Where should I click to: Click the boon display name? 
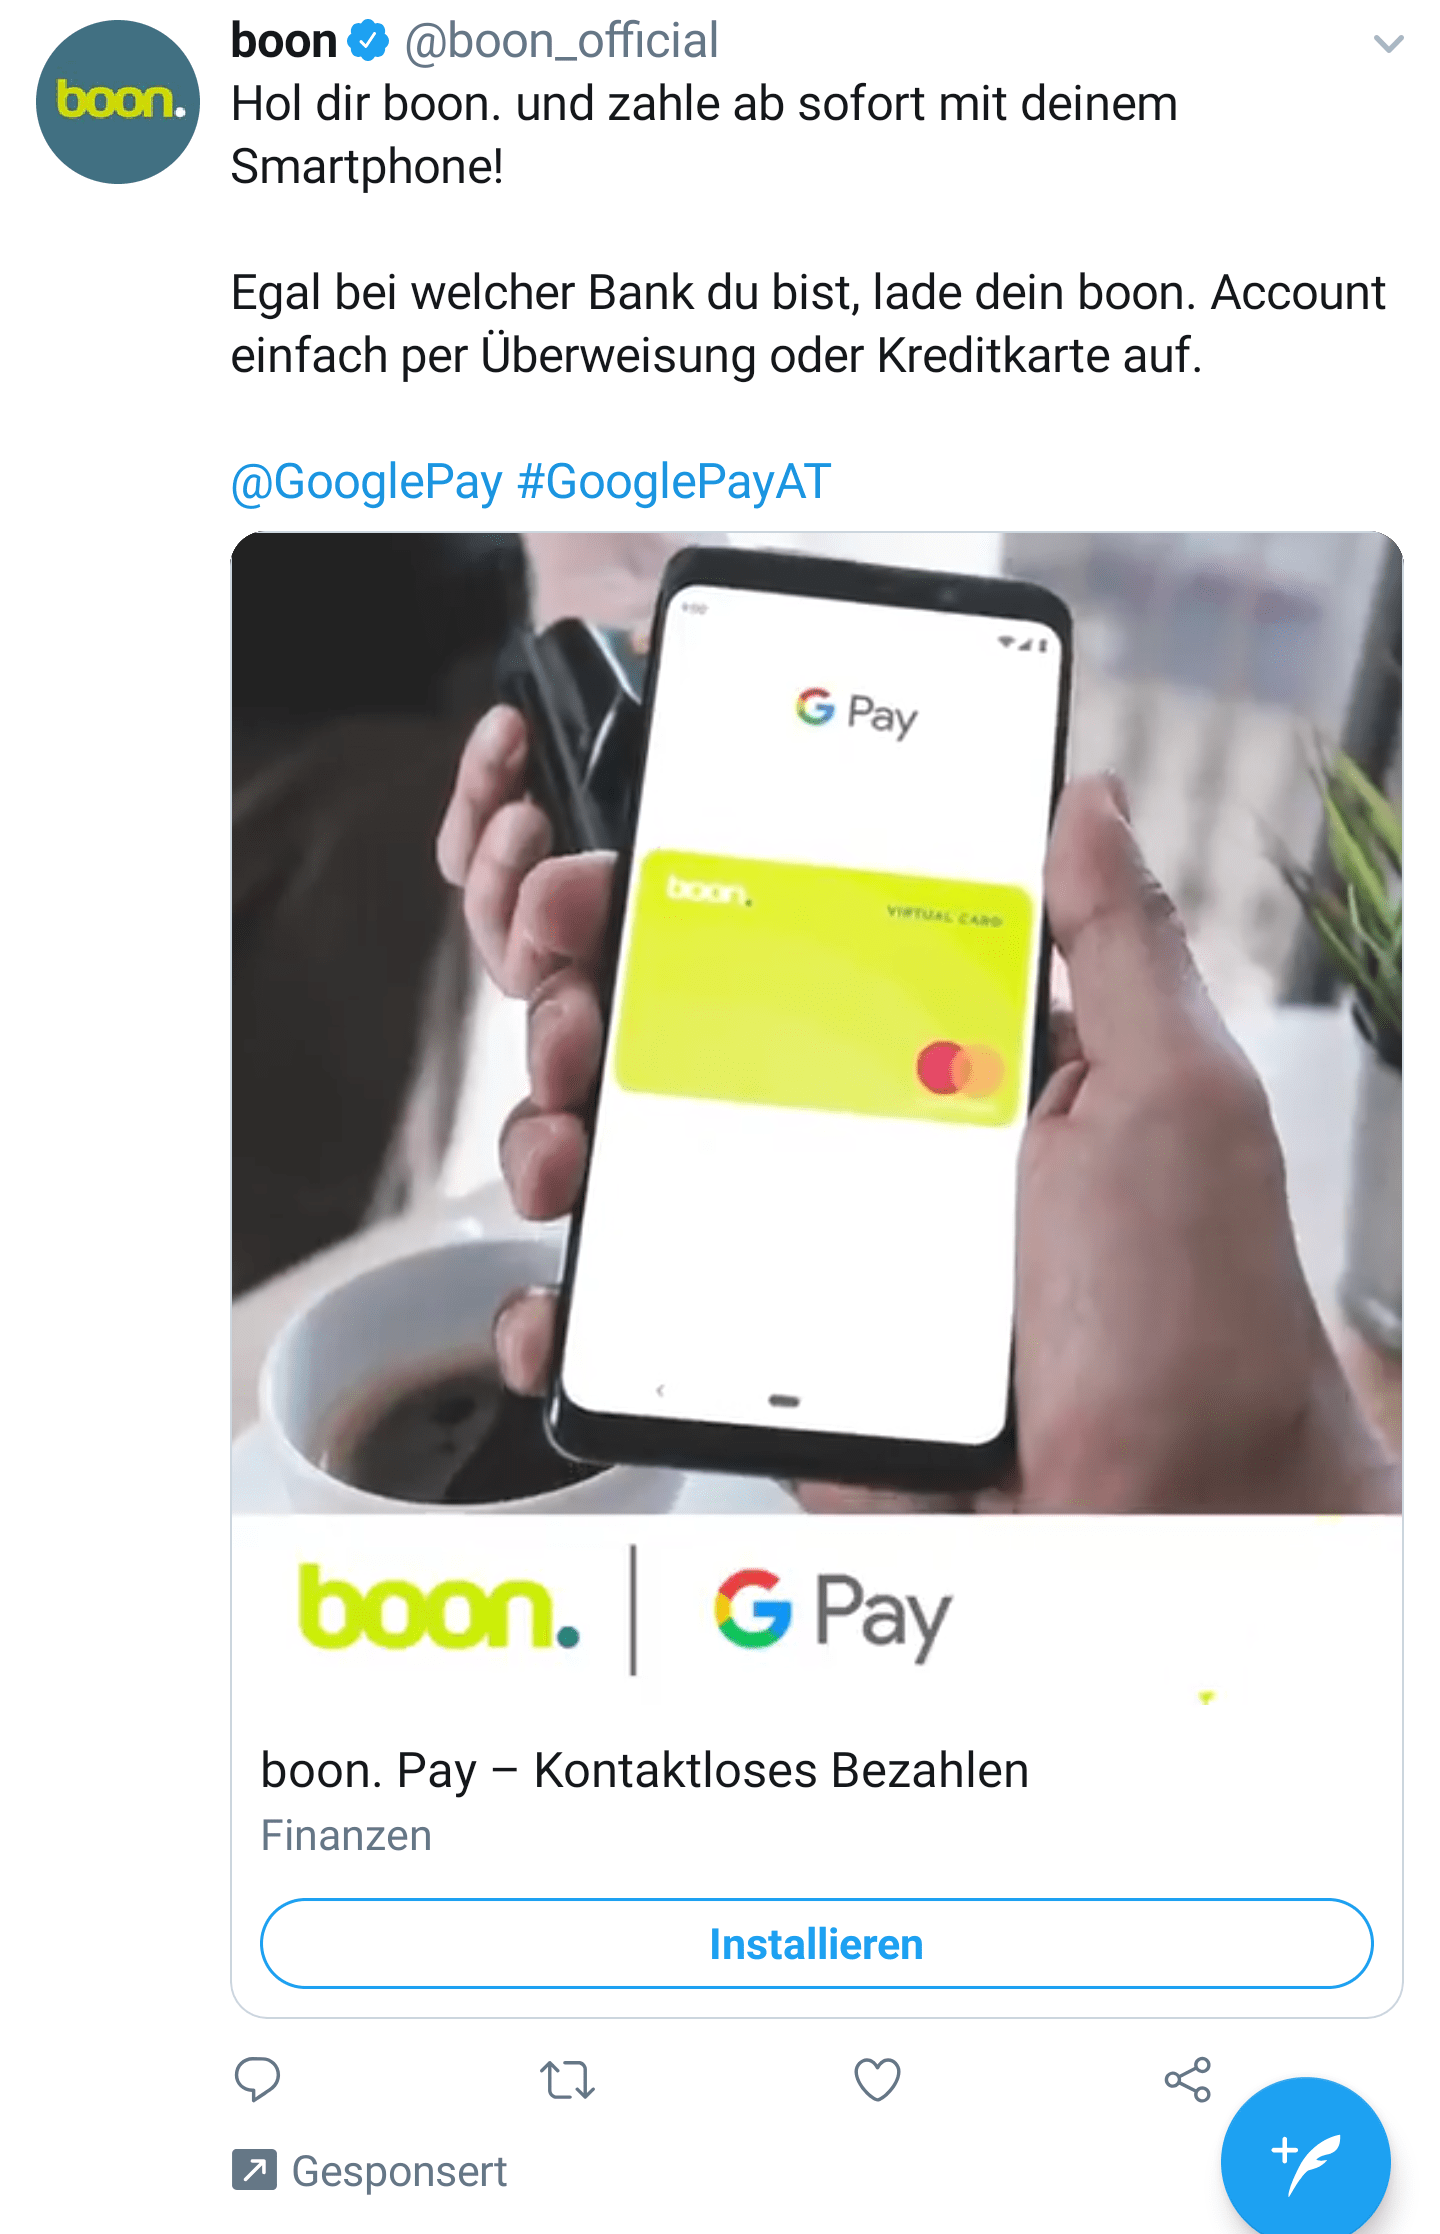click(x=284, y=41)
